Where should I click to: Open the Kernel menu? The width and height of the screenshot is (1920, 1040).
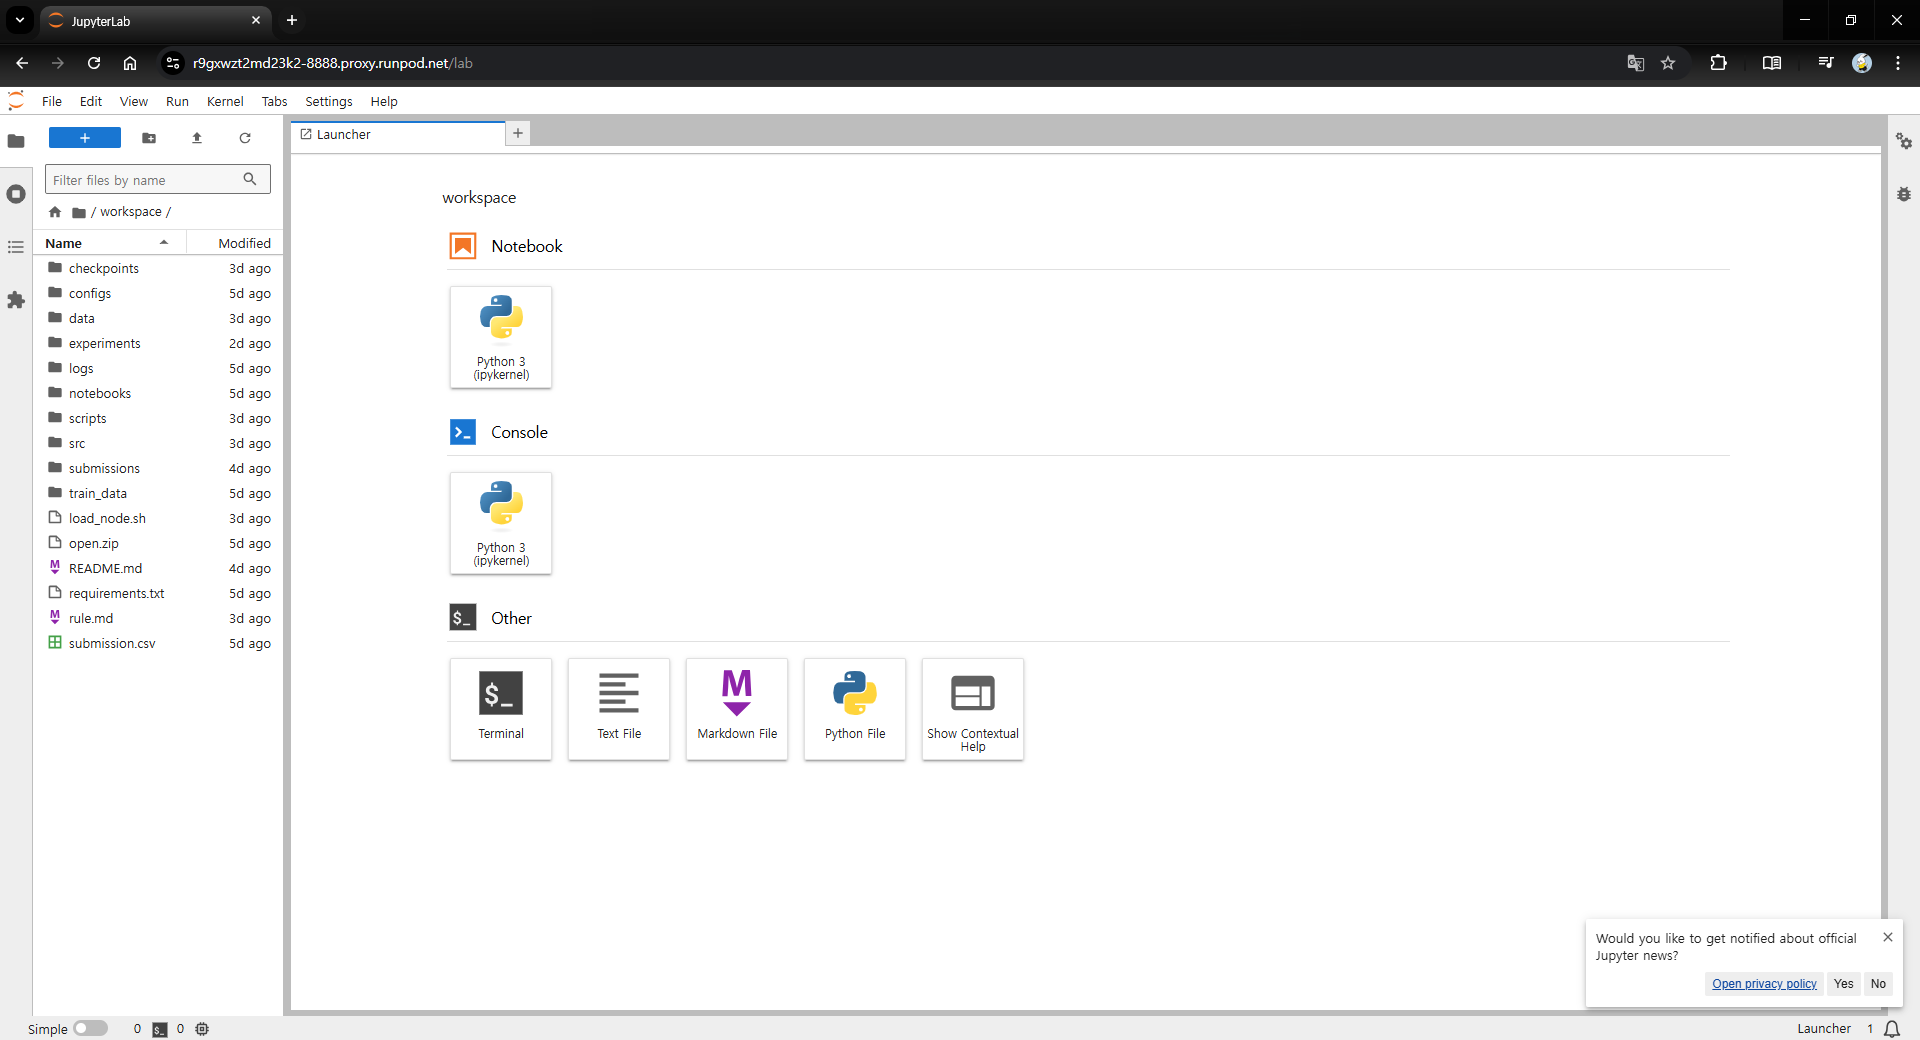[225, 101]
